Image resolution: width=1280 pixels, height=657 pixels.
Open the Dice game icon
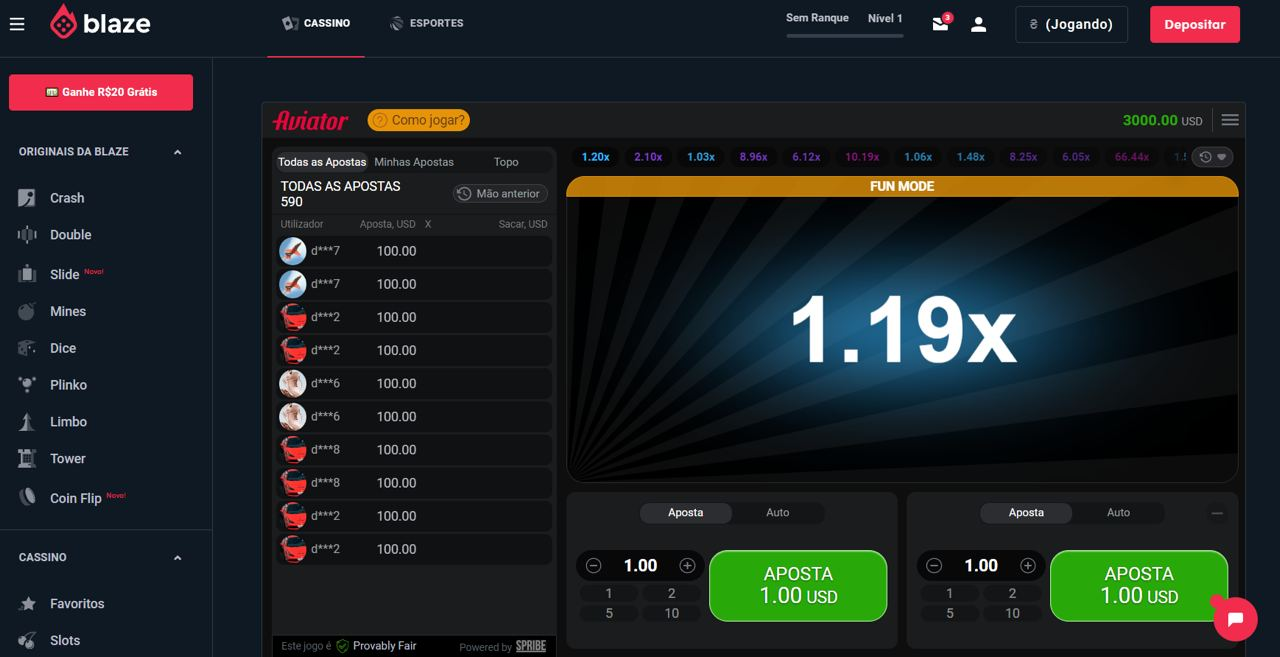coord(28,348)
